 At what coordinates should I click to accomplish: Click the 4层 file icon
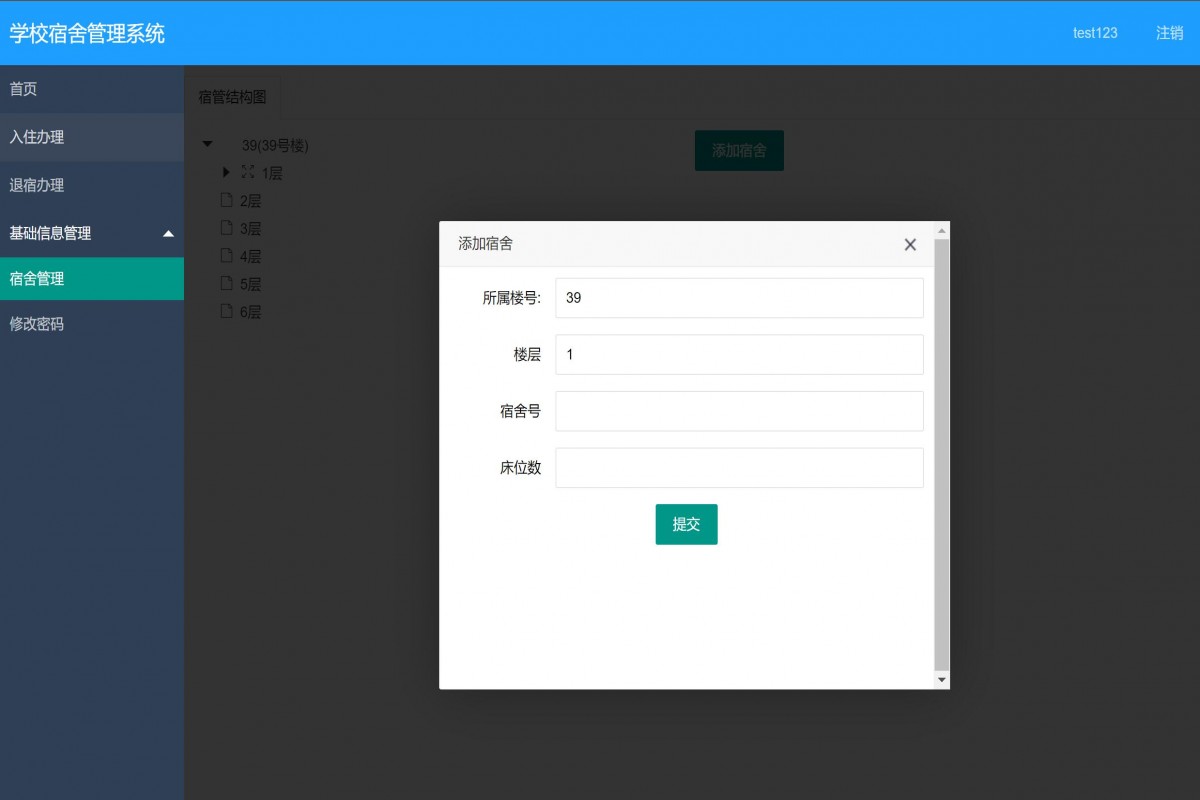coord(227,256)
